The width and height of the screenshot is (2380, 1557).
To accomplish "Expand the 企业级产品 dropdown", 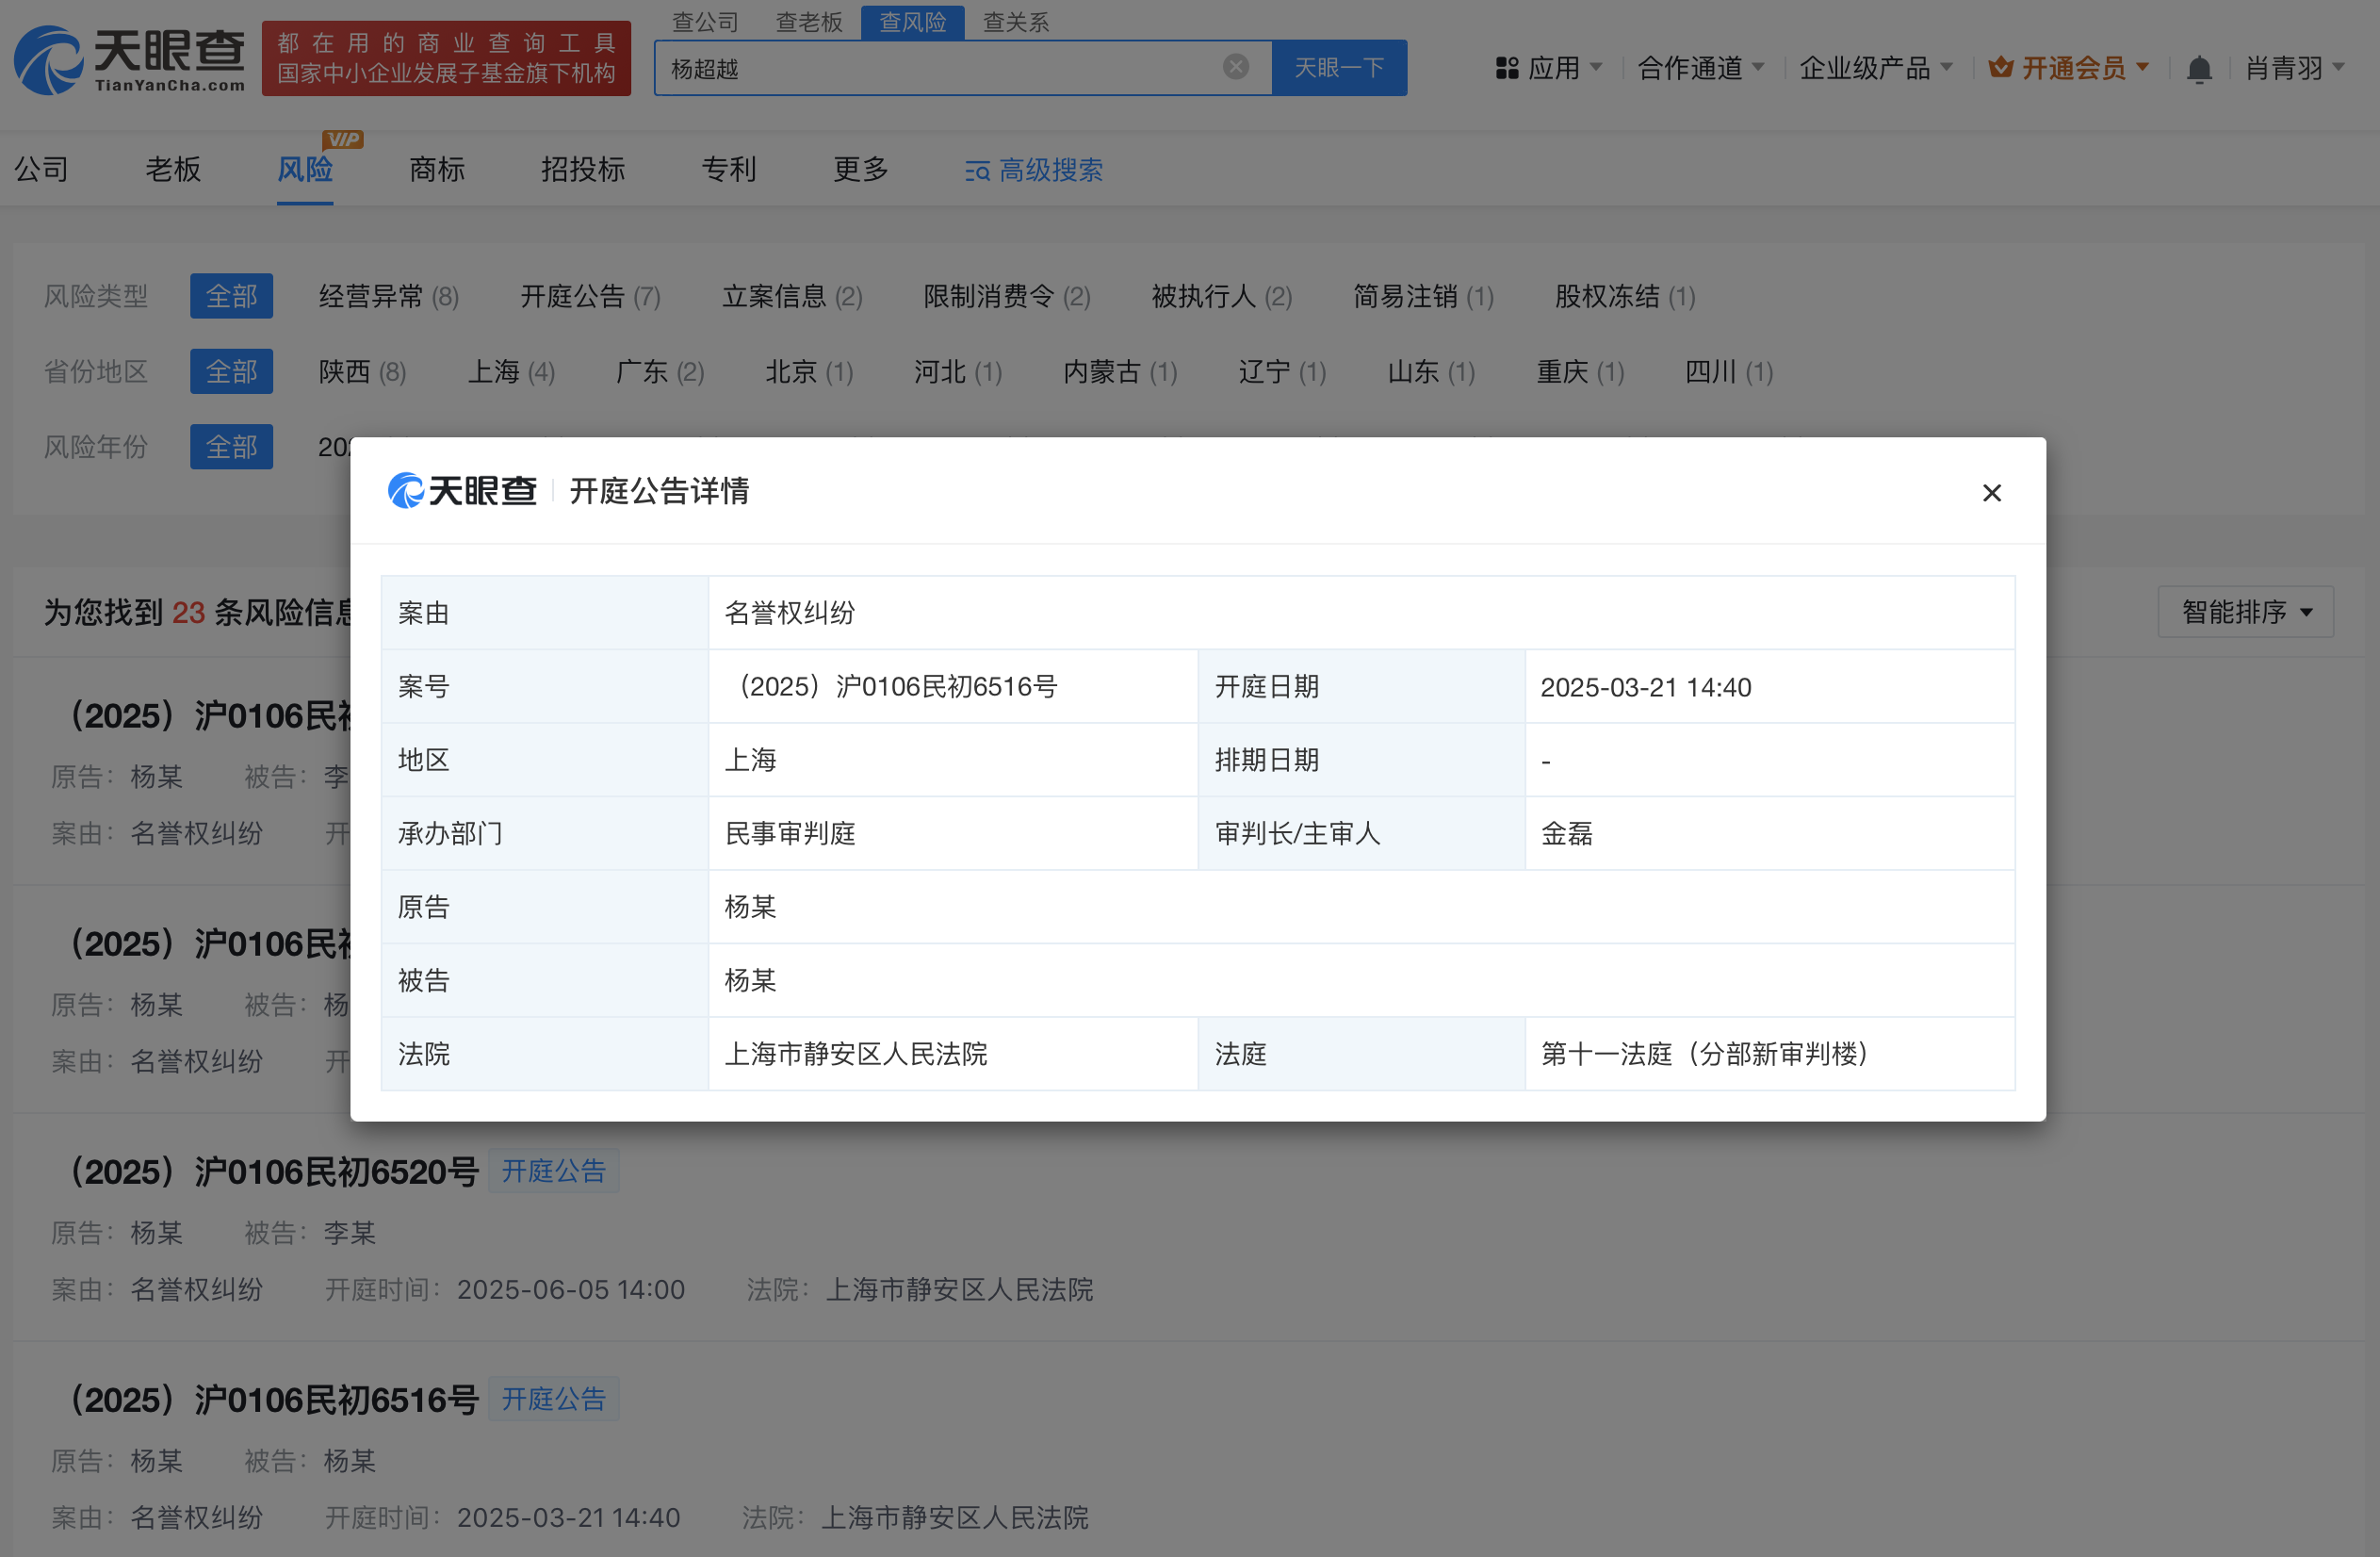I will pyautogui.click(x=1874, y=68).
